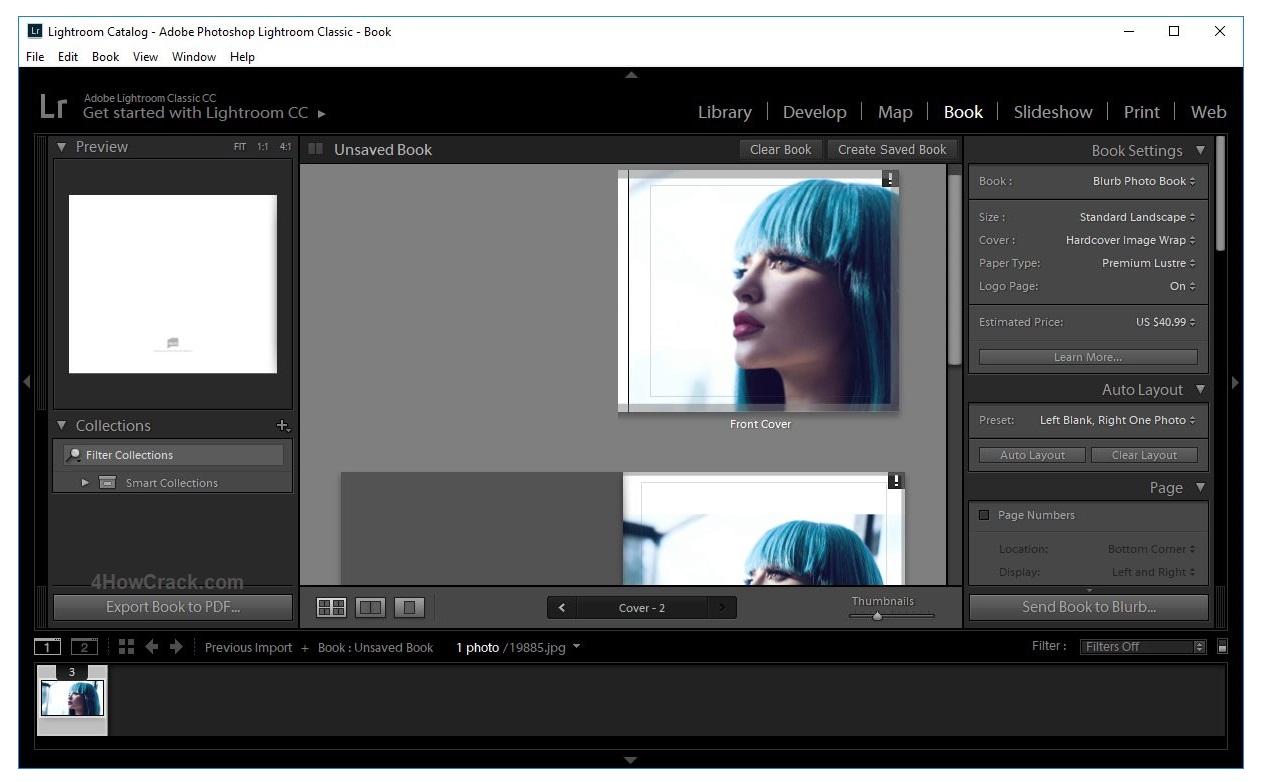Click Export Book to PDF button
Screen dimensions: 1264x782
coord(173,607)
